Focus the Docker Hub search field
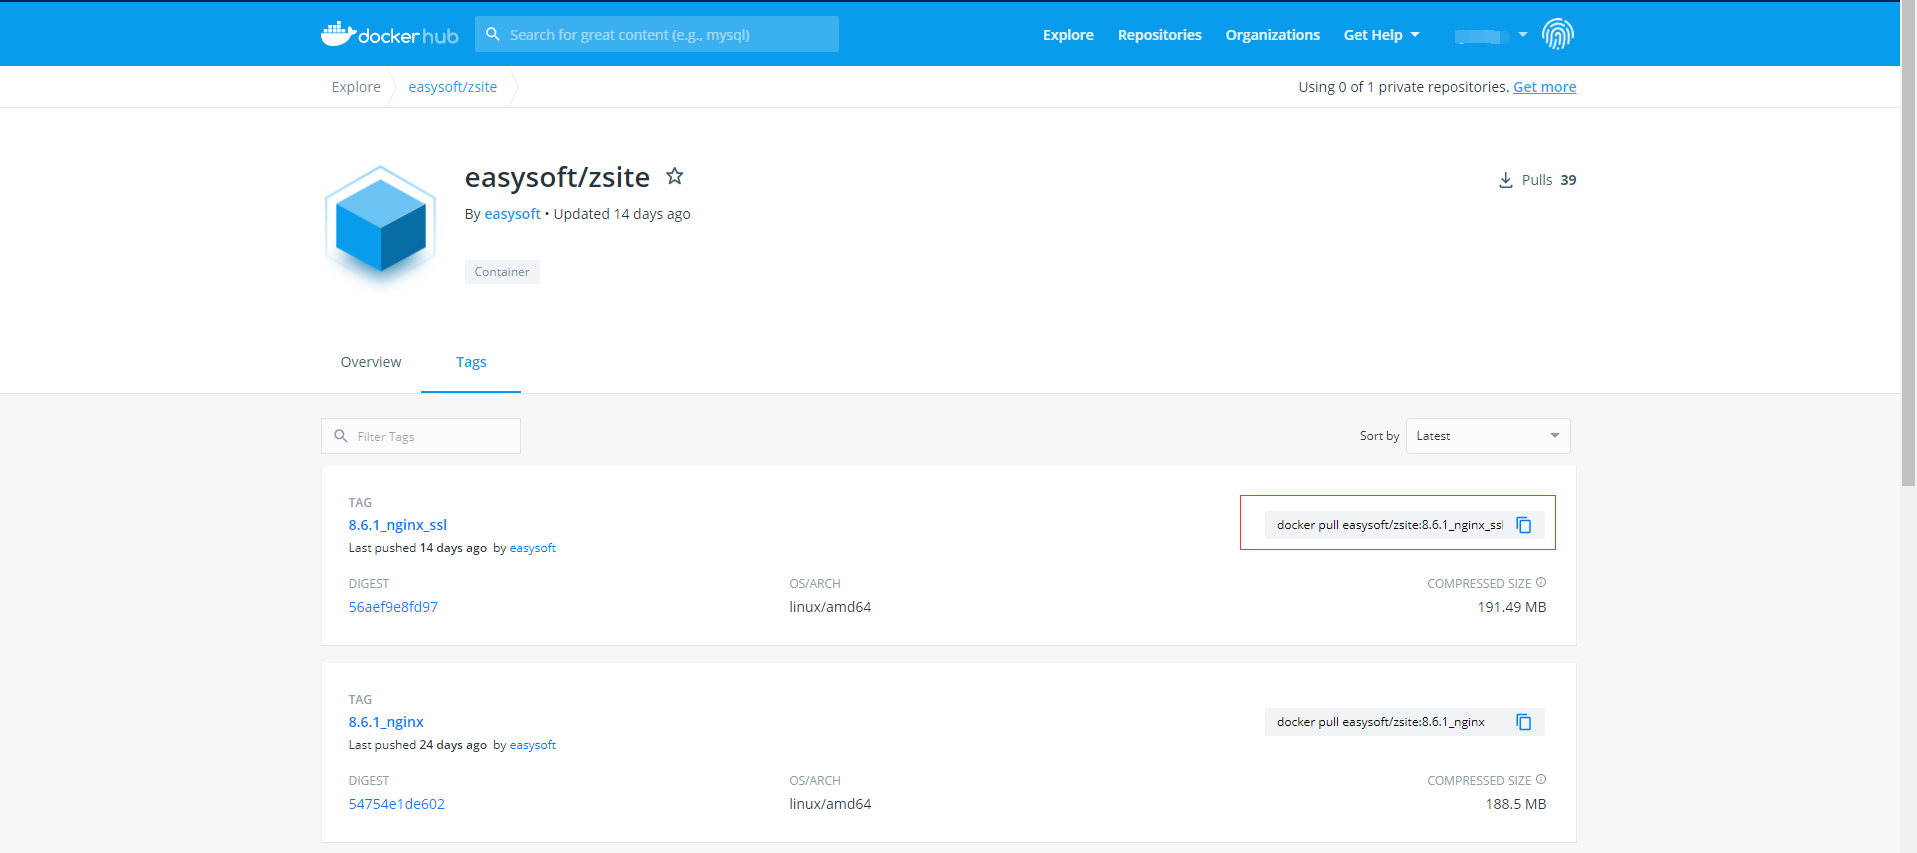Viewport: 1917px width, 853px height. [x=657, y=34]
